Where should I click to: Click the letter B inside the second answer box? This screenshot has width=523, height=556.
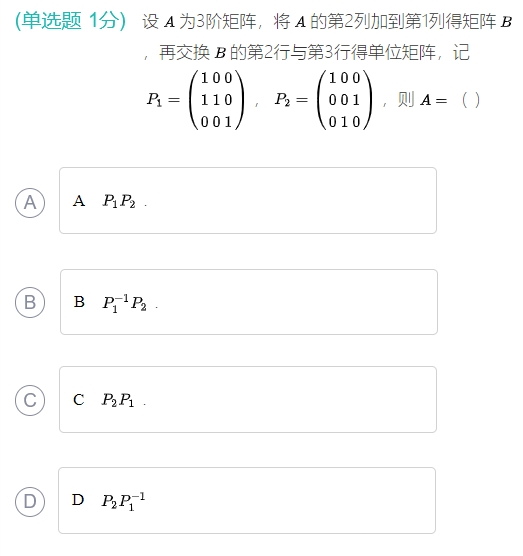click(79, 302)
